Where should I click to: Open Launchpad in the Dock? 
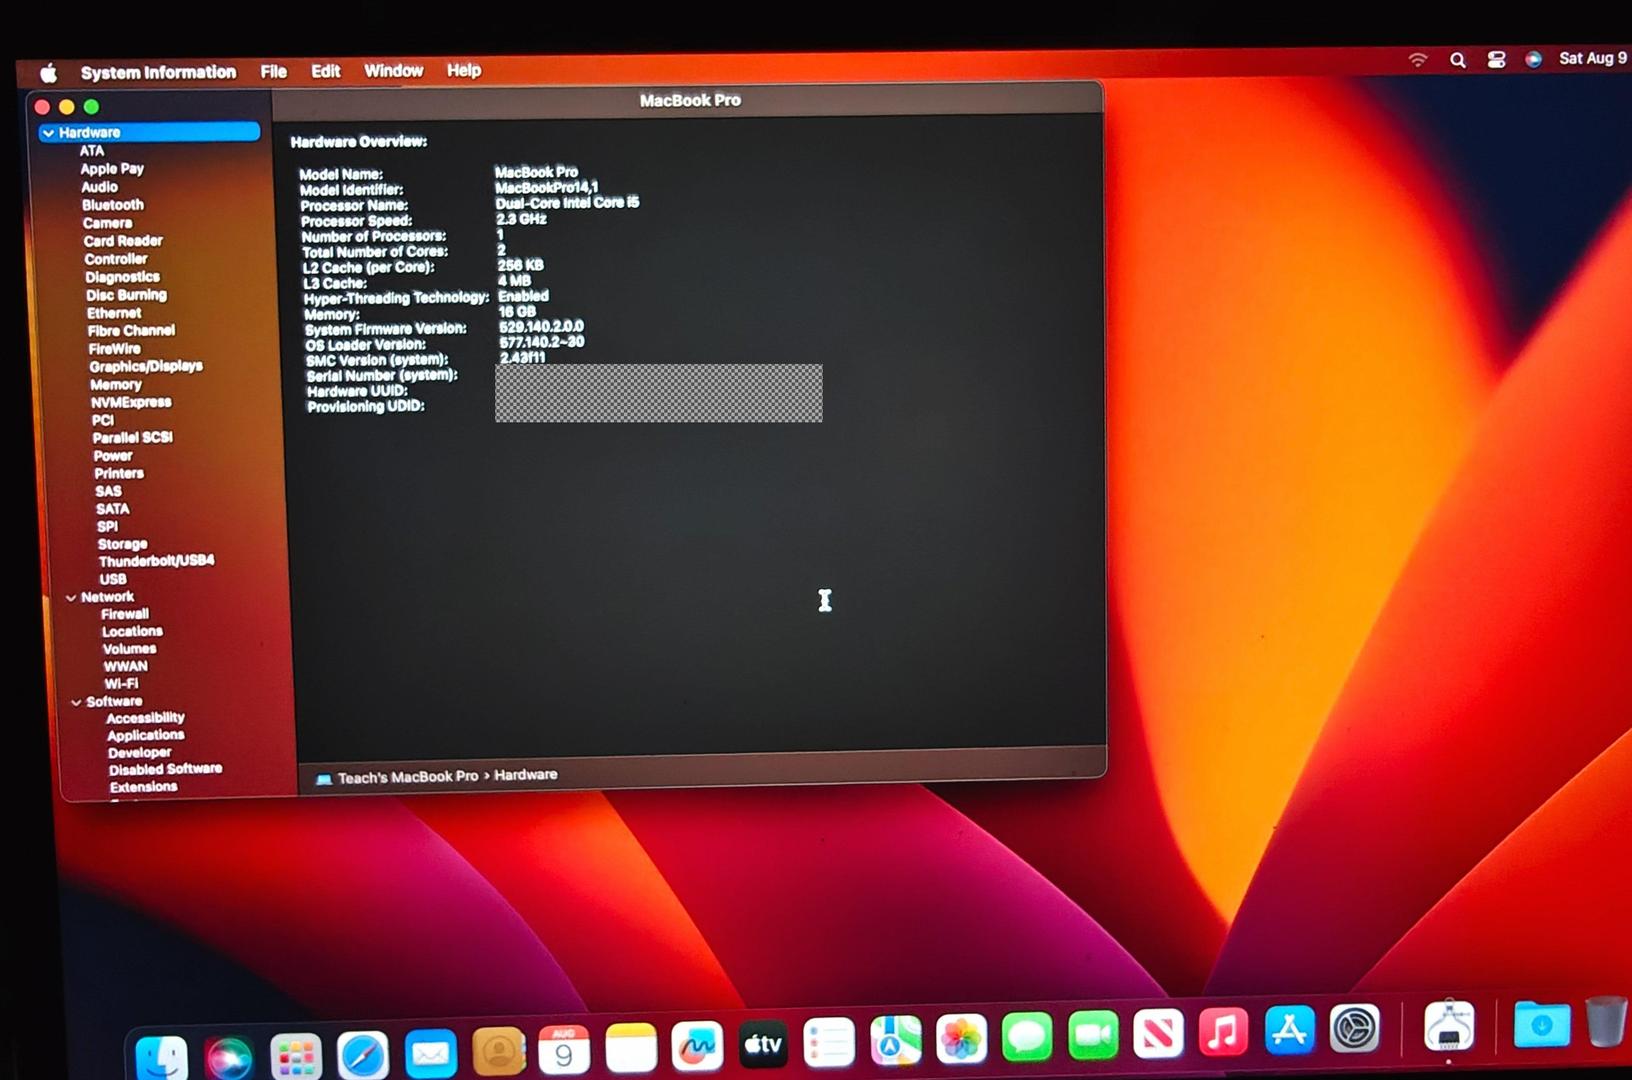pos(296,1056)
